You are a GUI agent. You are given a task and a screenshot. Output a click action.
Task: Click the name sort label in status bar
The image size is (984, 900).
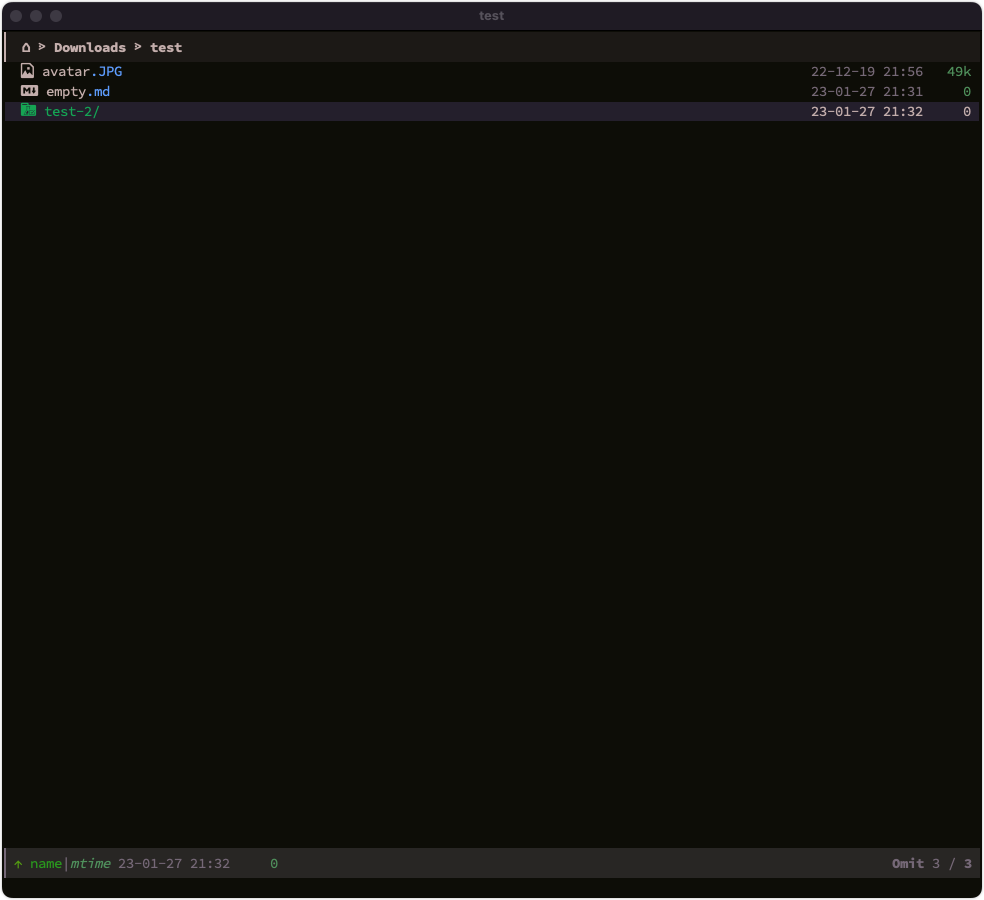pos(46,864)
